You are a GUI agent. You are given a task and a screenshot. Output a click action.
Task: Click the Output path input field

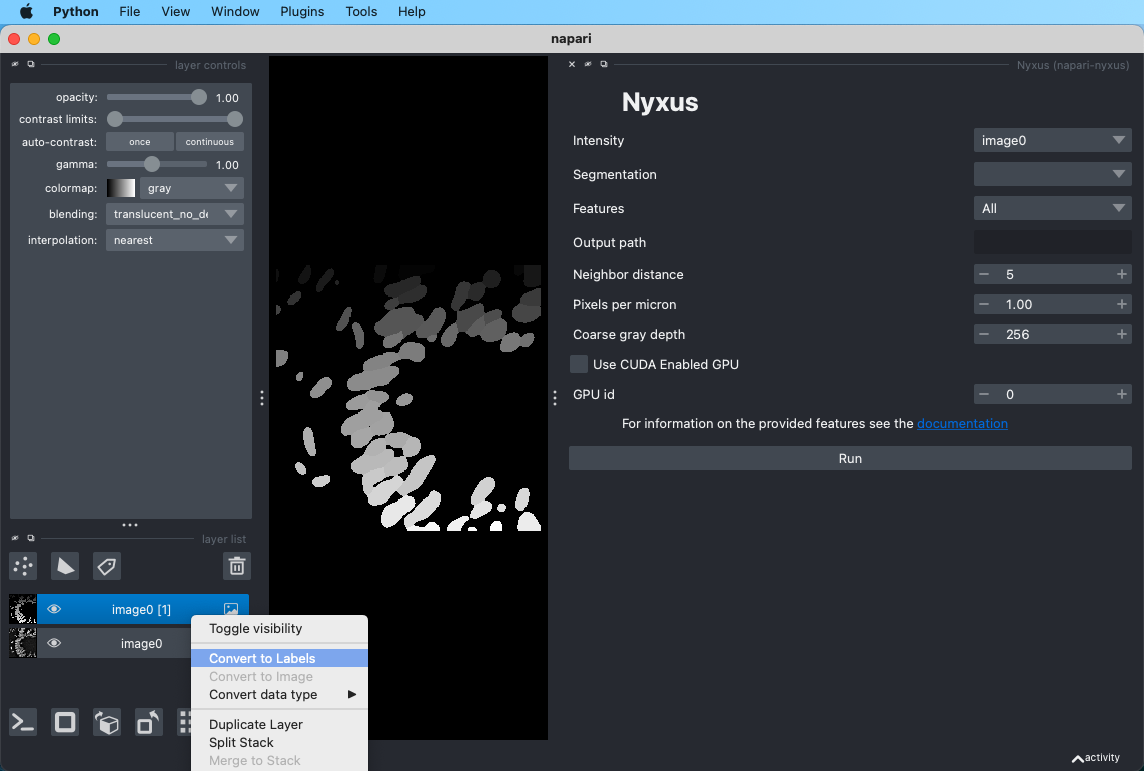pyautogui.click(x=1052, y=242)
